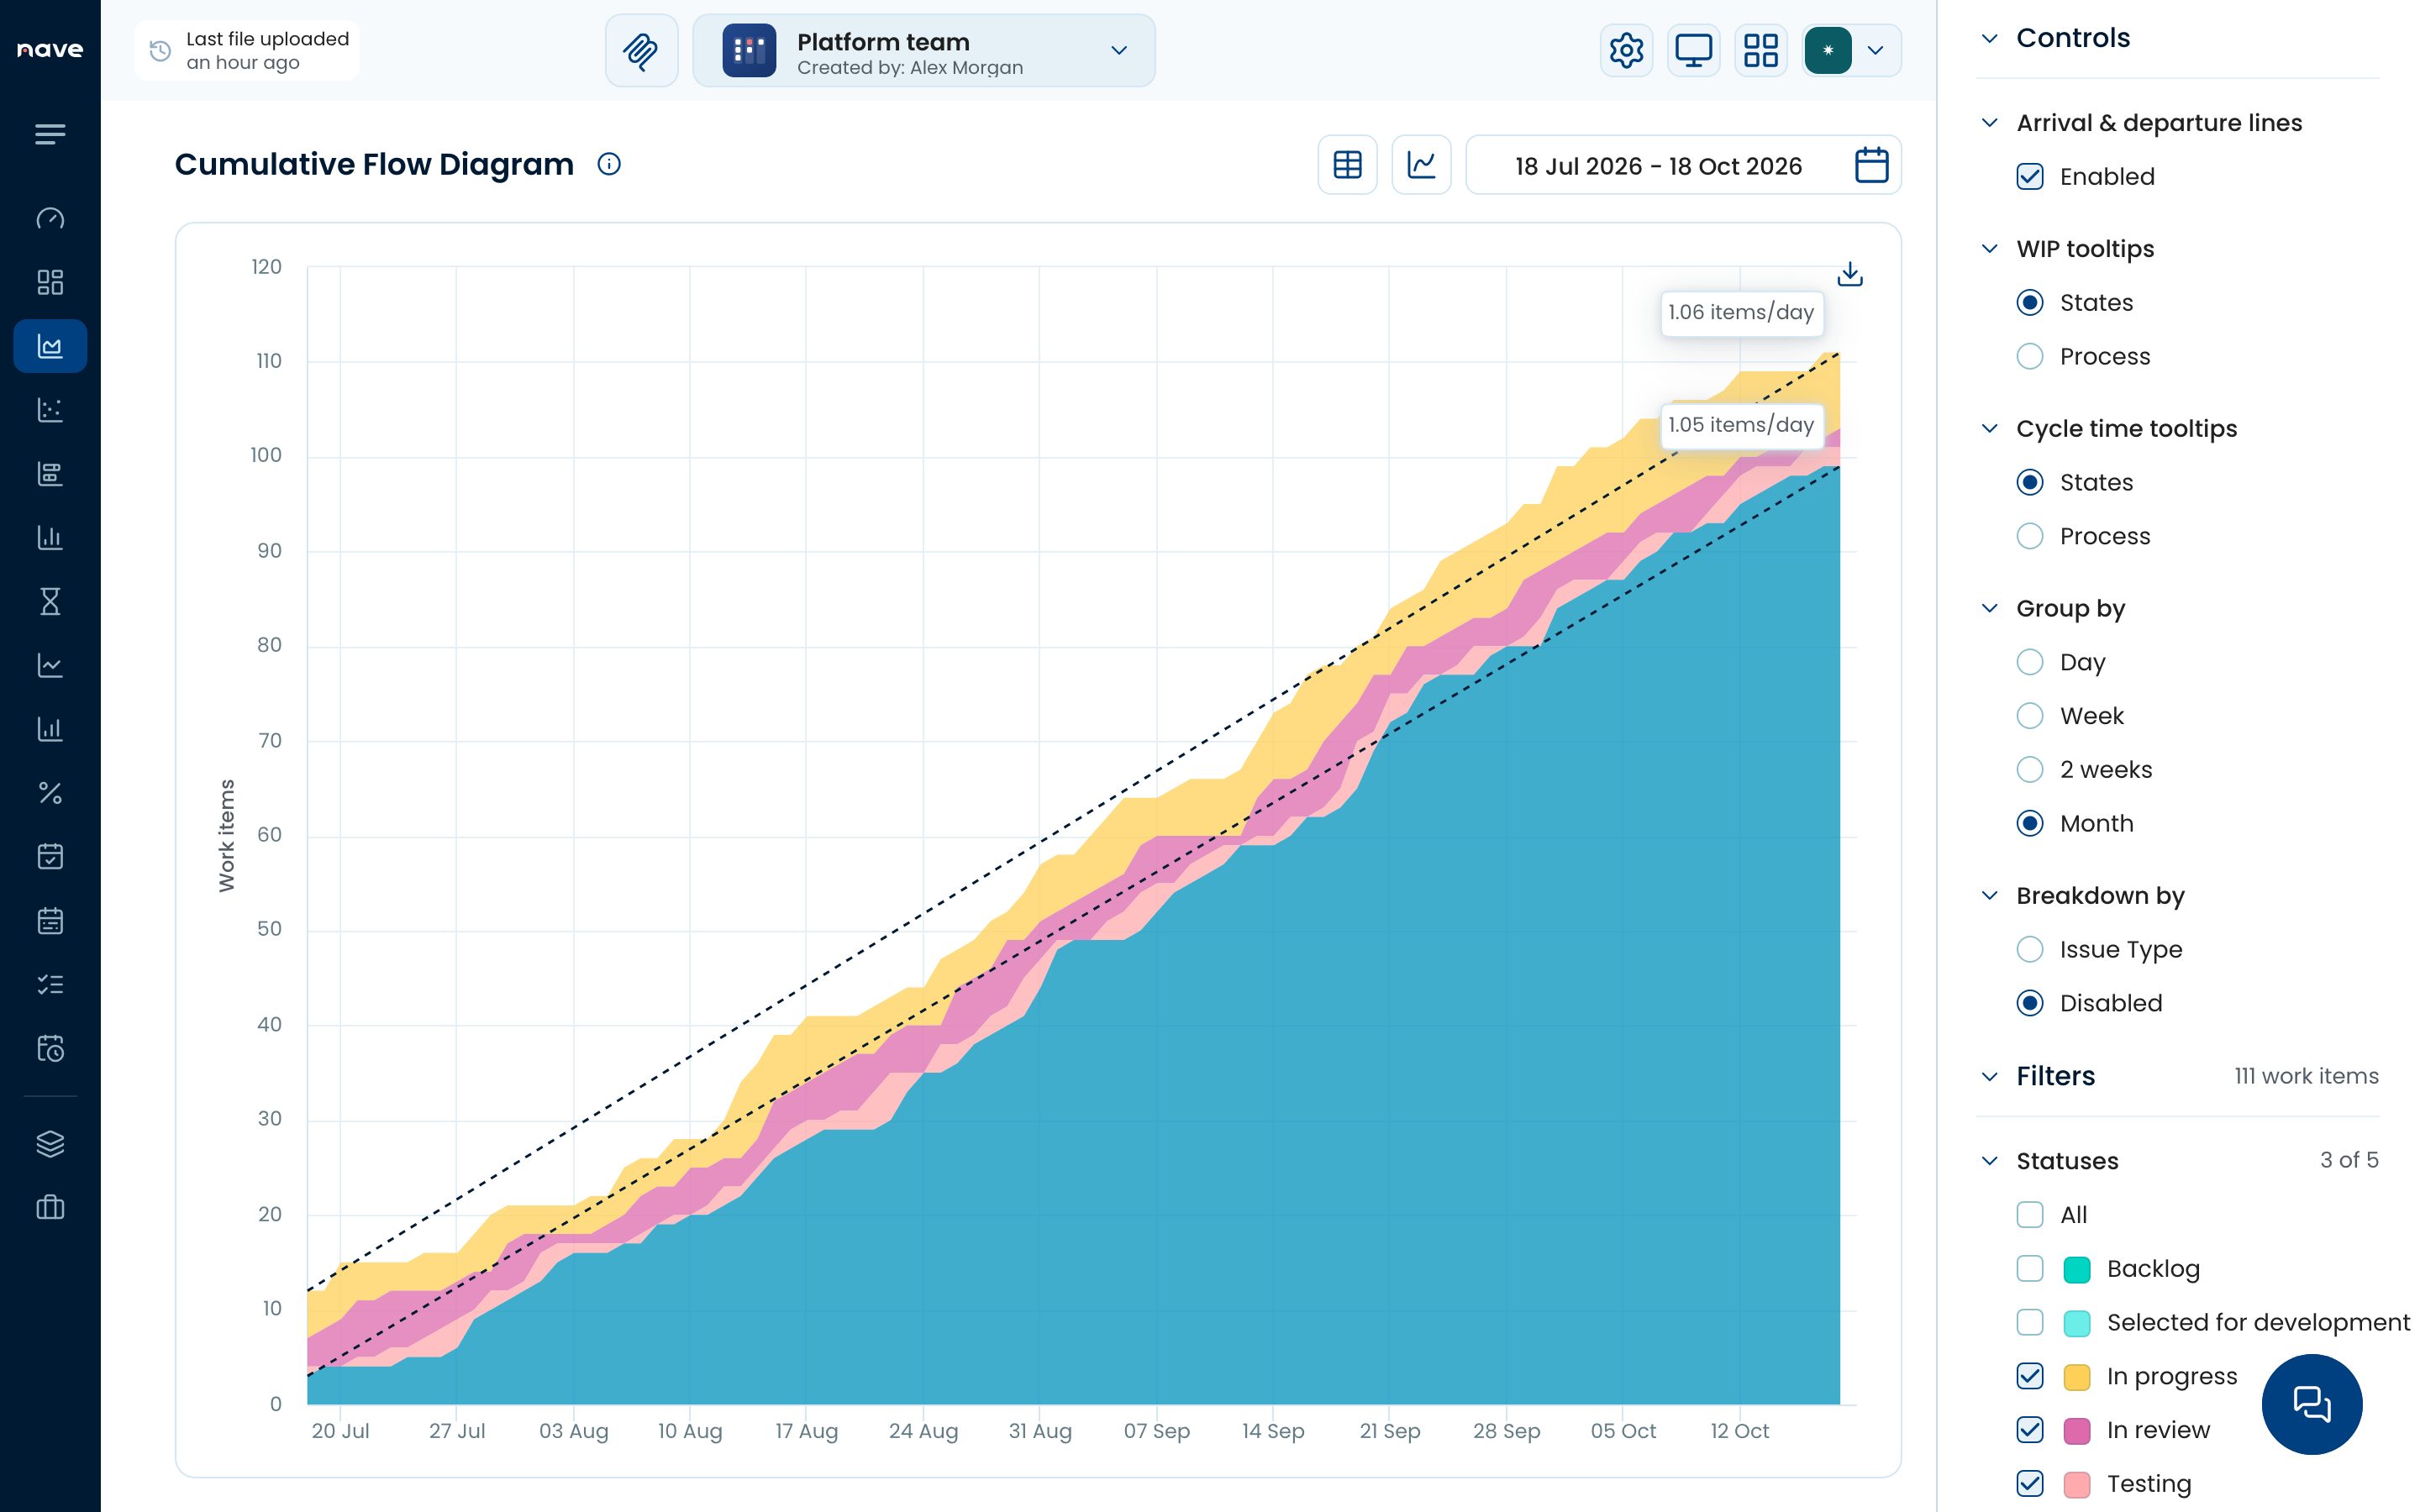2420x1512 pixels.
Task: Open the horizontal bars chart icon in sidebar
Action: click(50, 474)
